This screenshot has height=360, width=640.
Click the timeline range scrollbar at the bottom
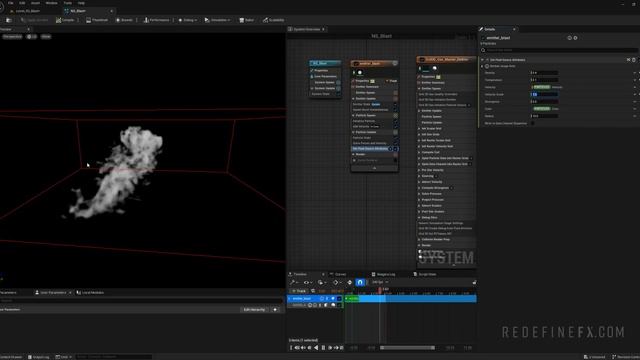click(407, 348)
